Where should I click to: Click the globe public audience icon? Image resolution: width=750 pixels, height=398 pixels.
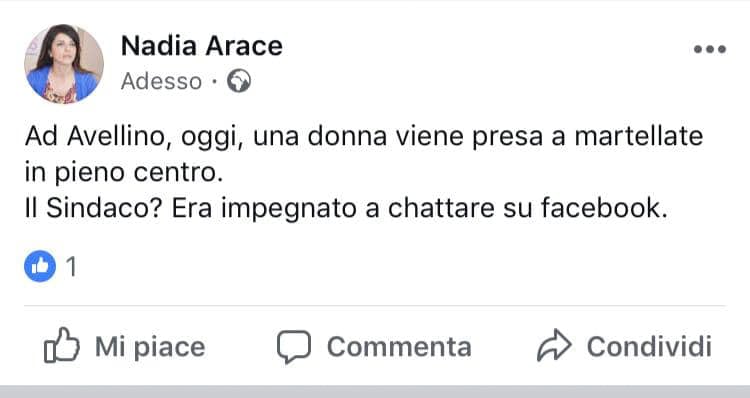239,81
